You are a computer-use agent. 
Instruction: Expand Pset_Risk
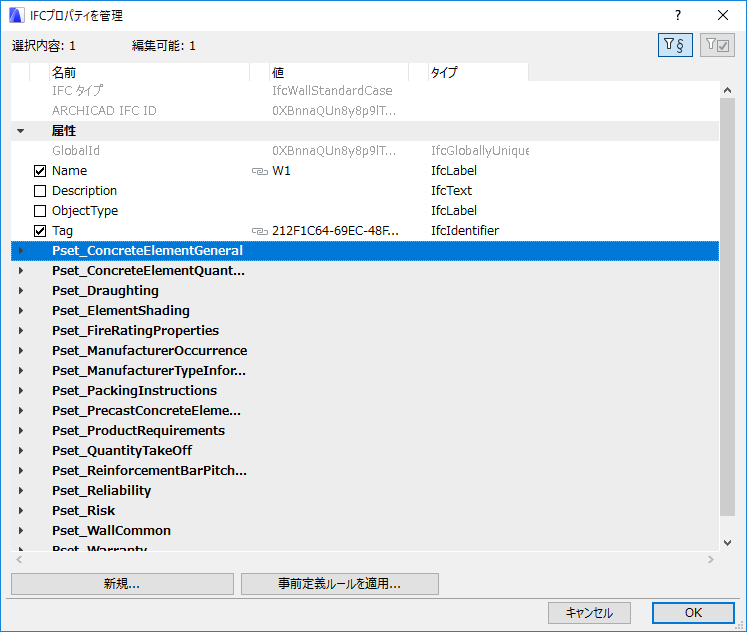pyautogui.click(x=20, y=511)
